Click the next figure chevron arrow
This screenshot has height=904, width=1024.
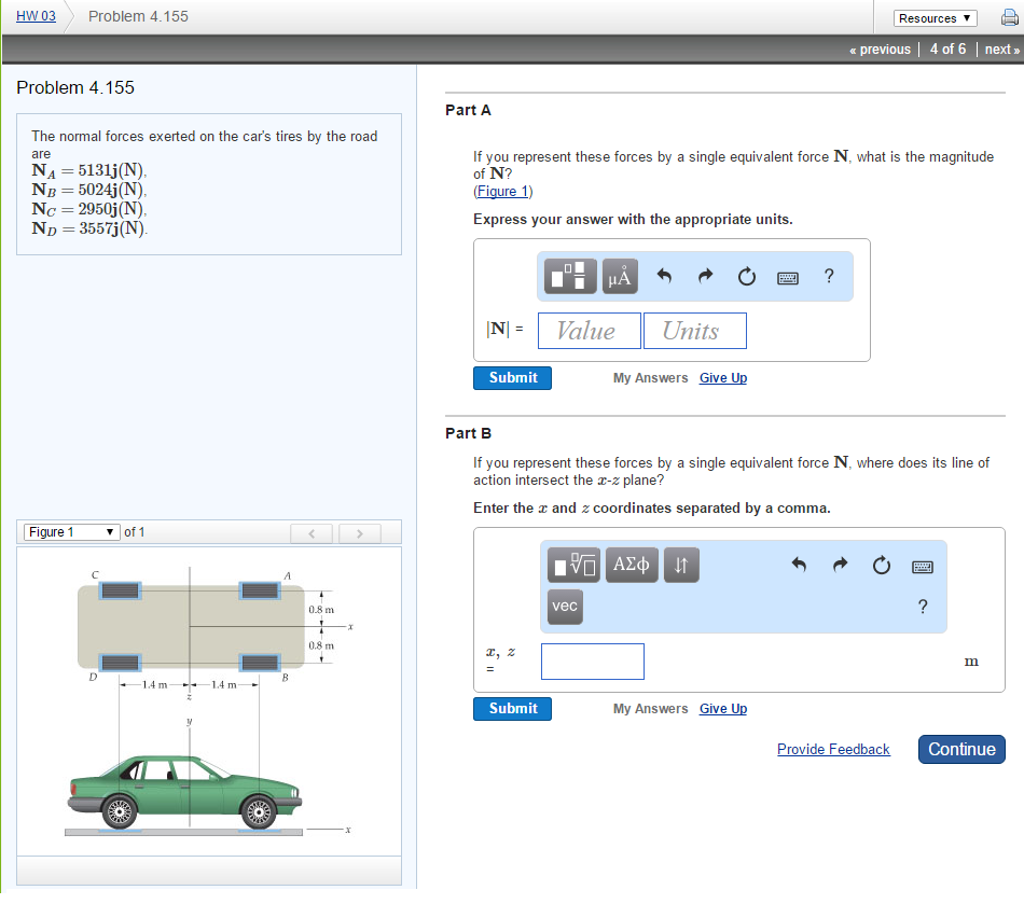359,532
